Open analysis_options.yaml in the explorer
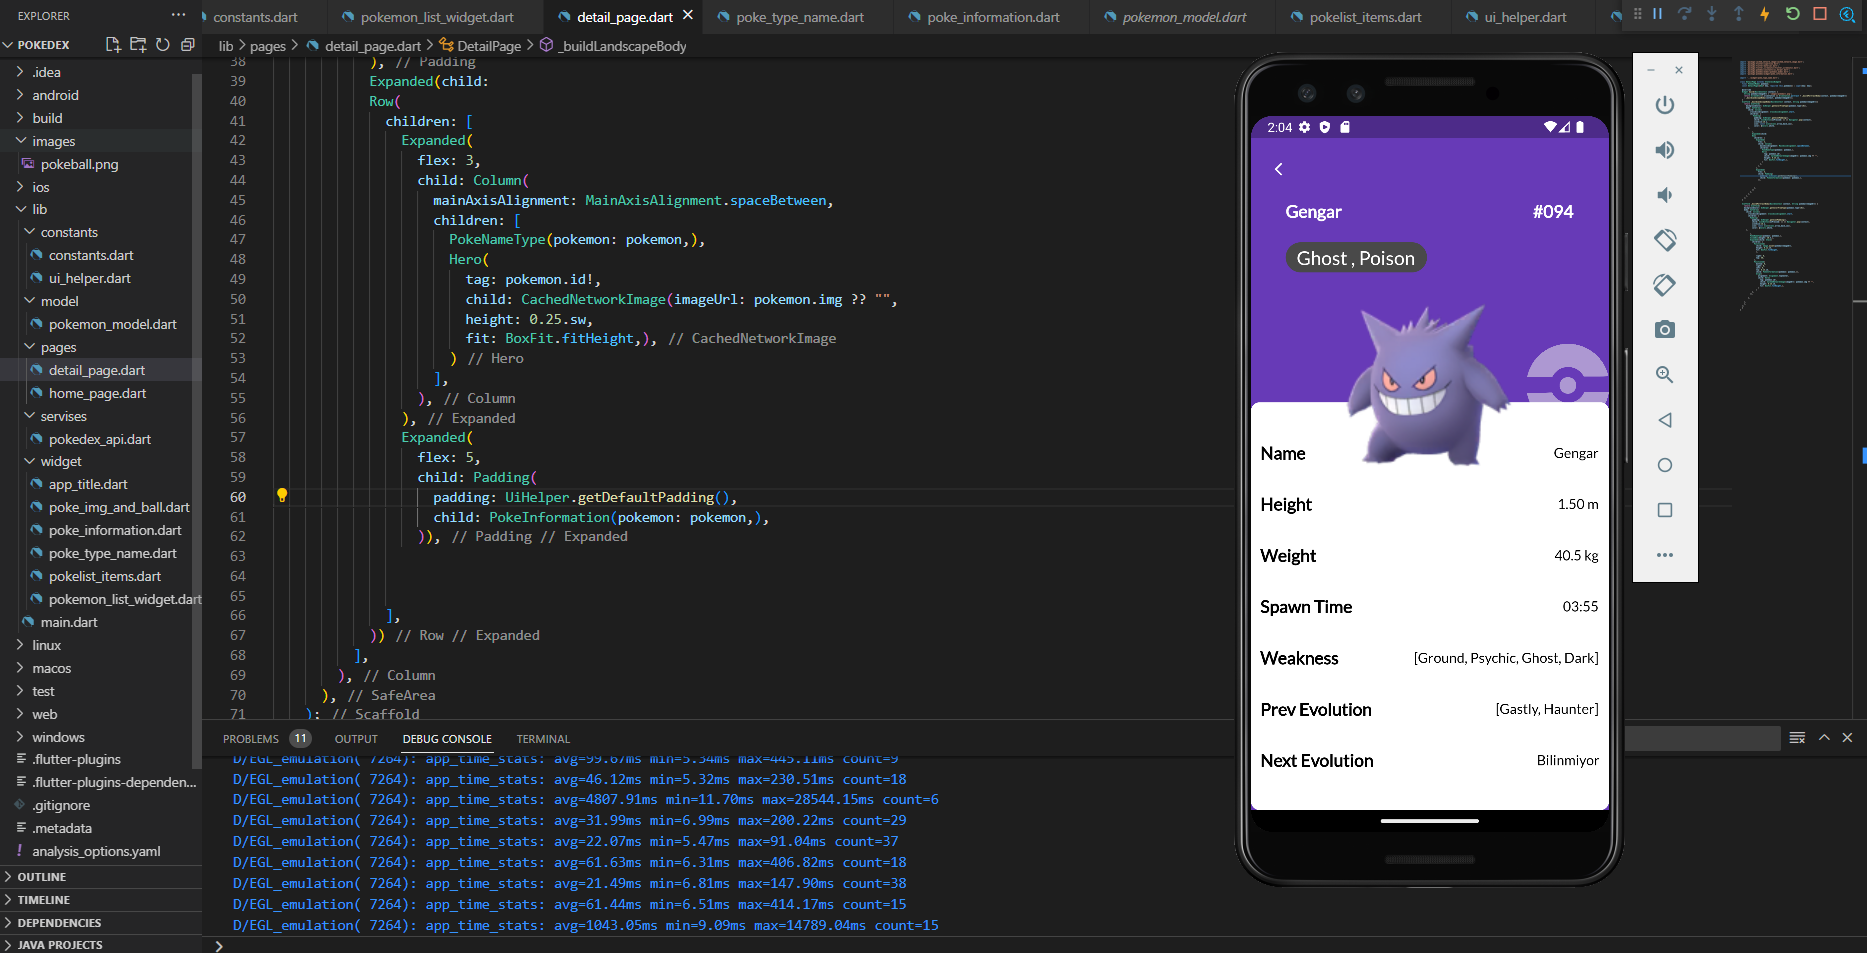Viewport: 1867px width, 953px height. pyautogui.click(x=96, y=851)
